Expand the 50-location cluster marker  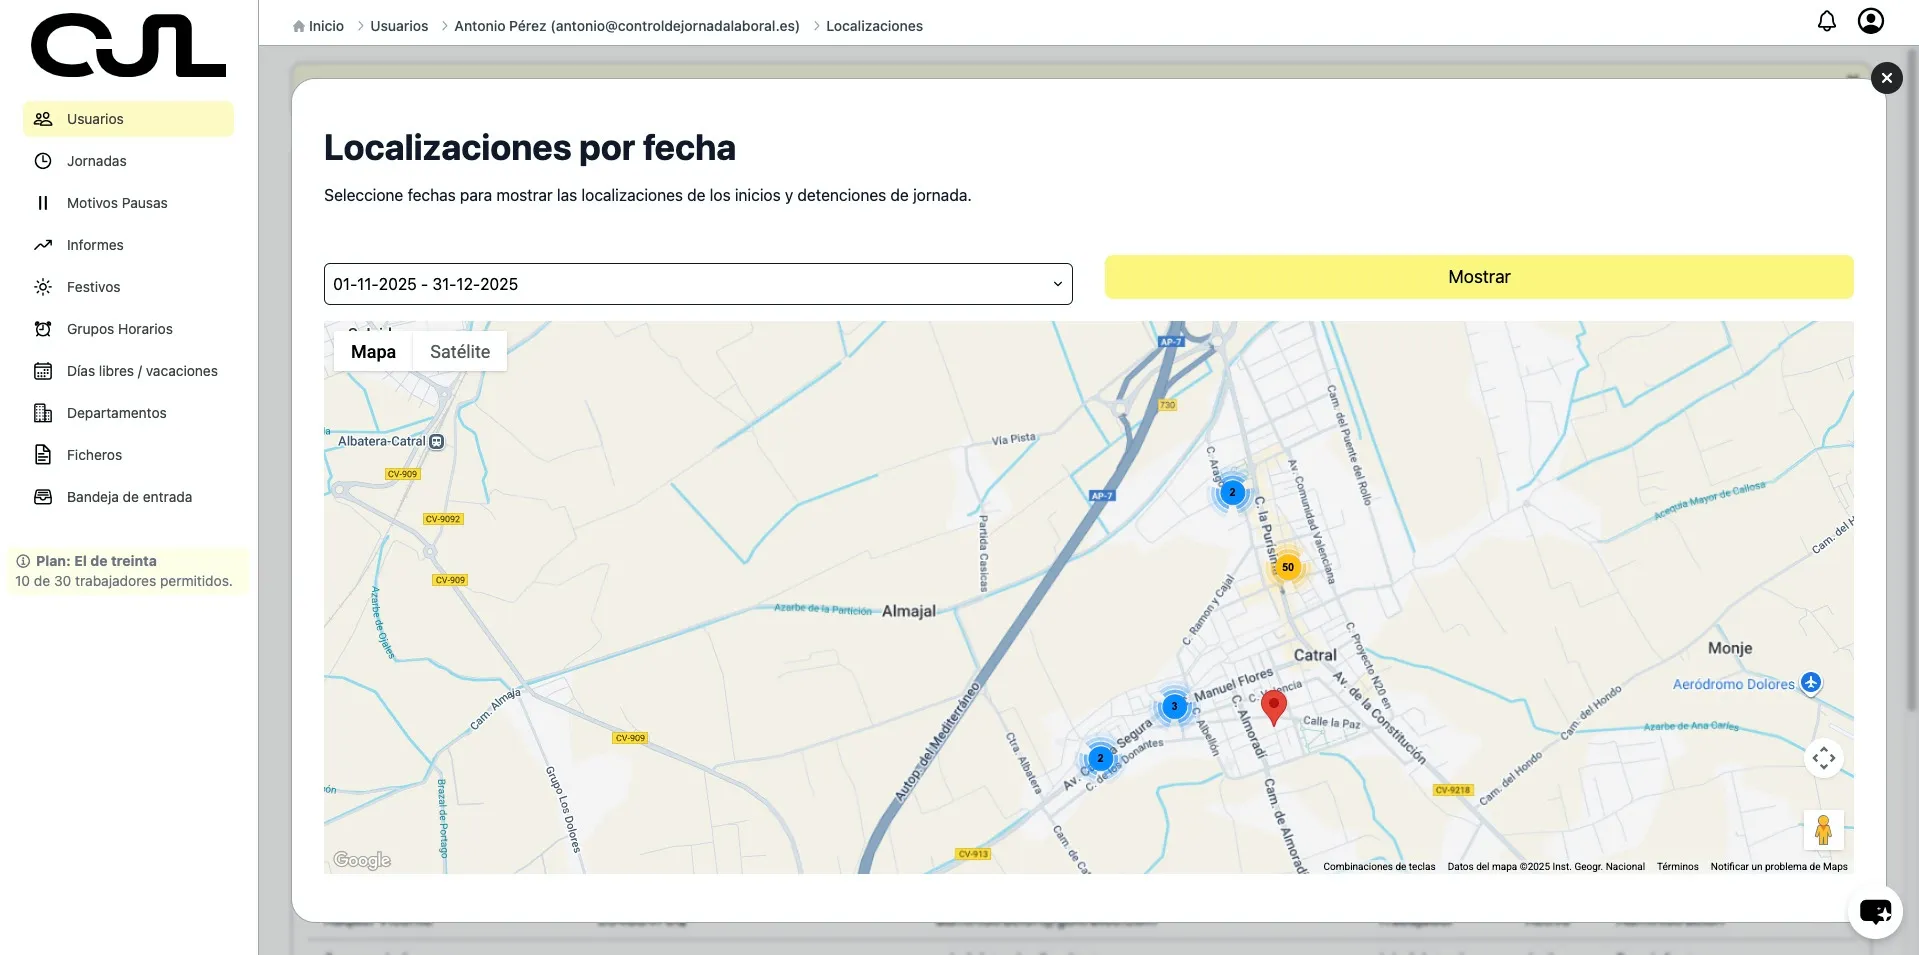pyautogui.click(x=1288, y=567)
